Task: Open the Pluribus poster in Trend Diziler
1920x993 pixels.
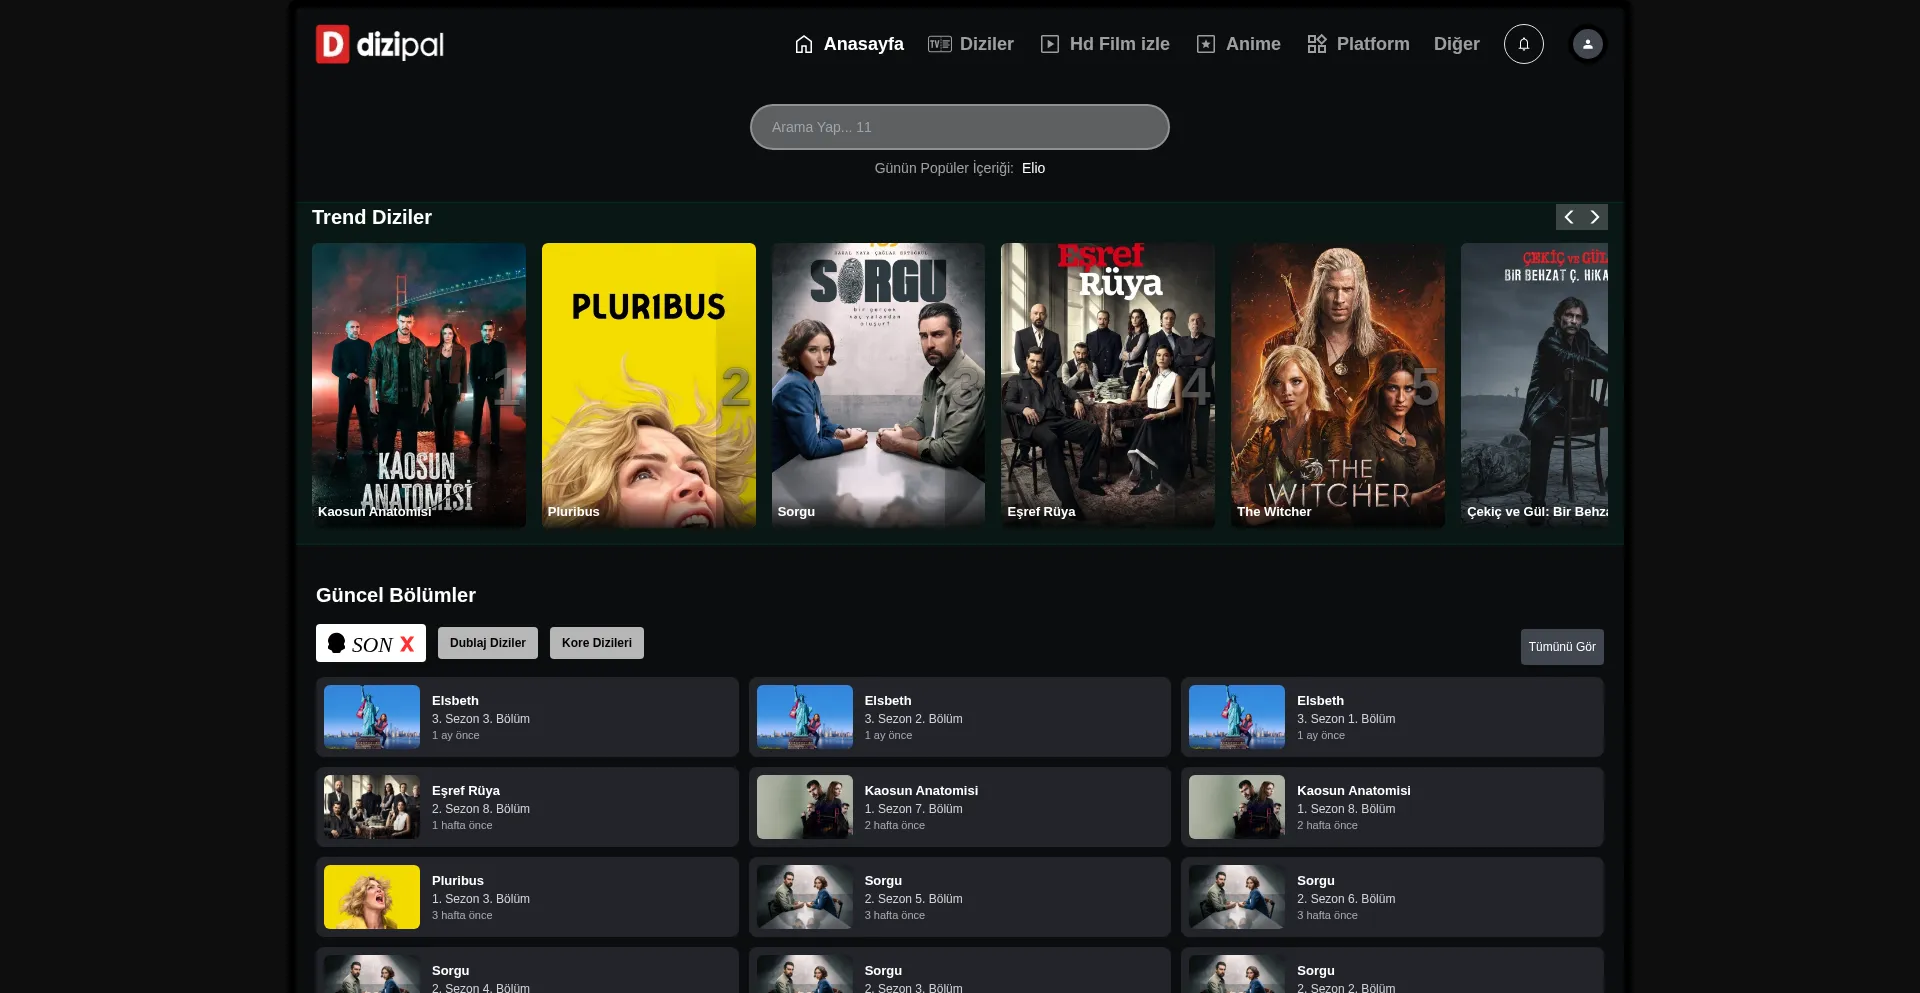Action: pos(649,385)
